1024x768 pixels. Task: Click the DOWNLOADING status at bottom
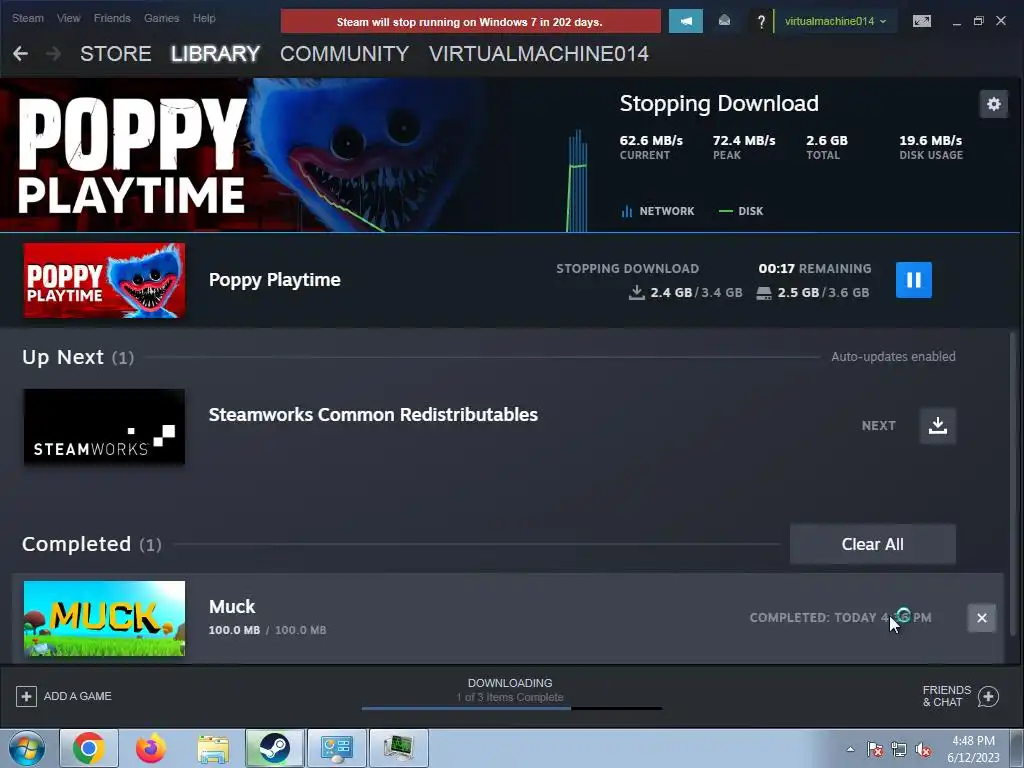pyautogui.click(x=510, y=683)
